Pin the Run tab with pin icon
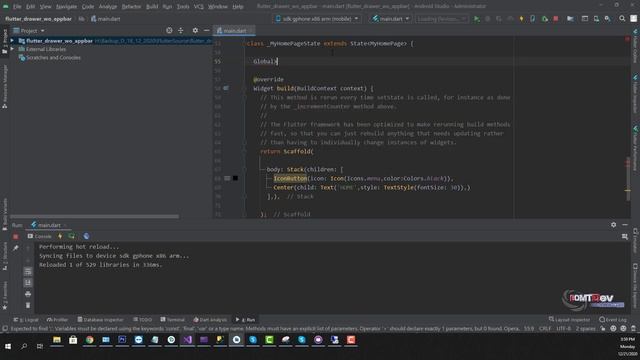 pyautogui.click(x=16, y=248)
